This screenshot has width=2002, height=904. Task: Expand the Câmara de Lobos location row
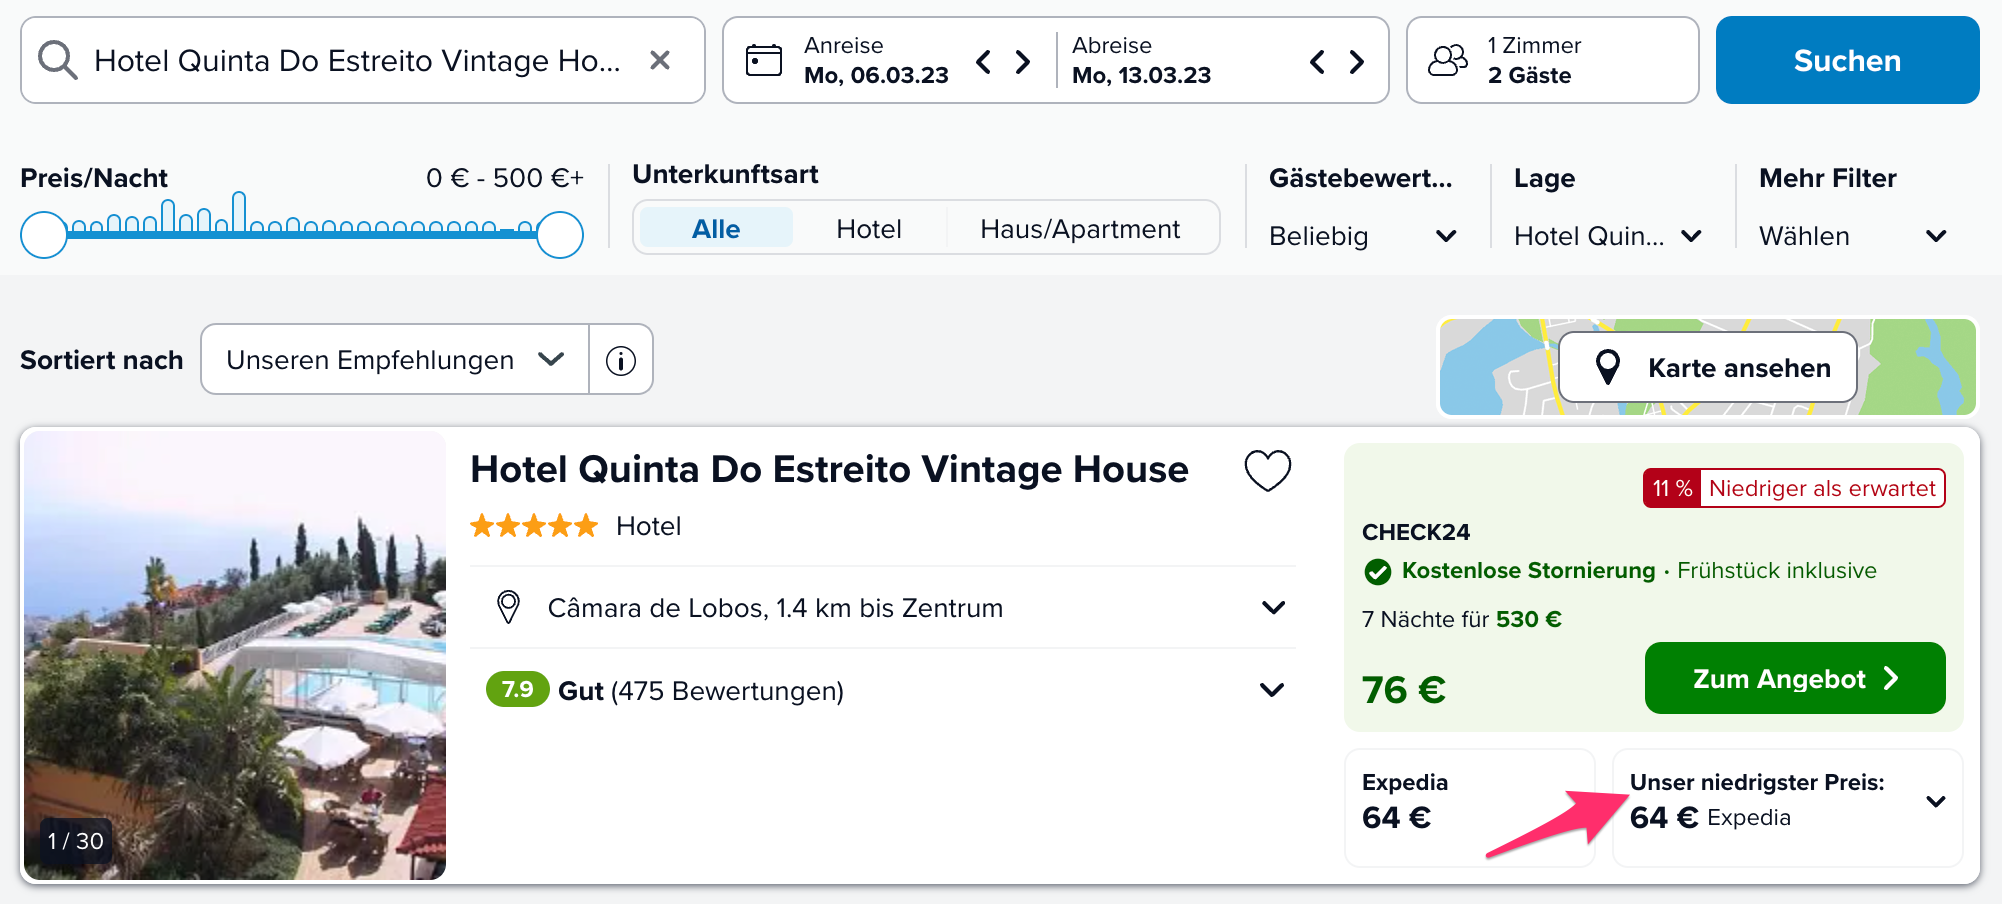(x=883, y=608)
